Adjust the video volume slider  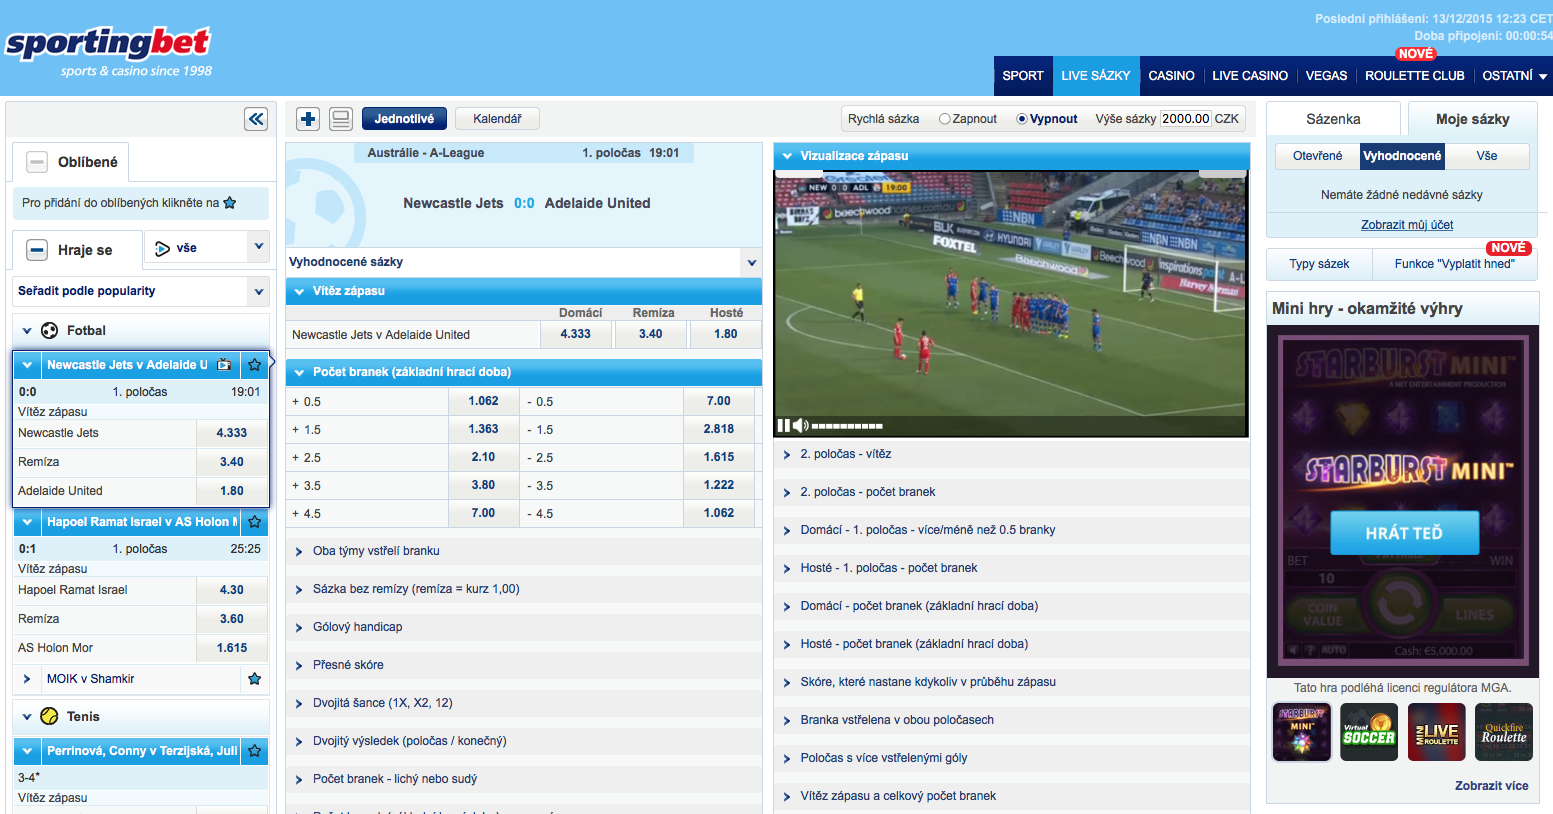point(847,426)
